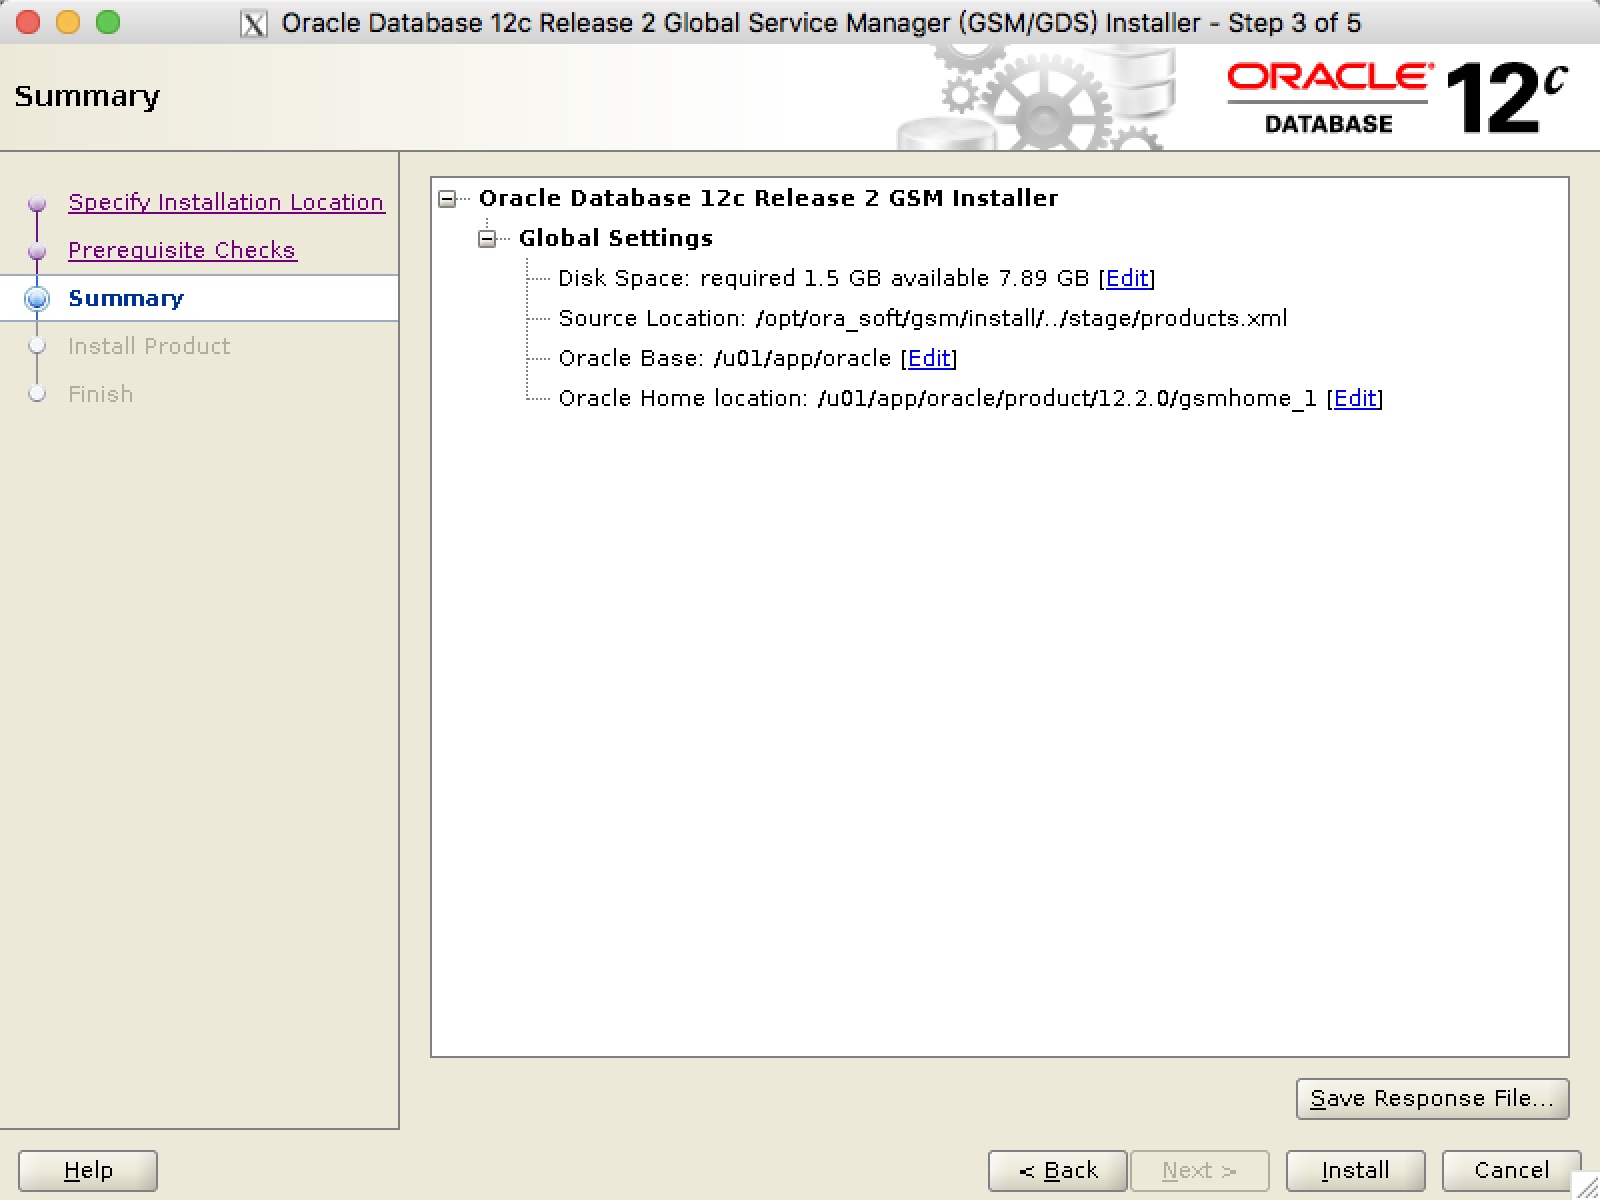
Task: Go to Prerequisite Checks step
Action: pos(182,250)
